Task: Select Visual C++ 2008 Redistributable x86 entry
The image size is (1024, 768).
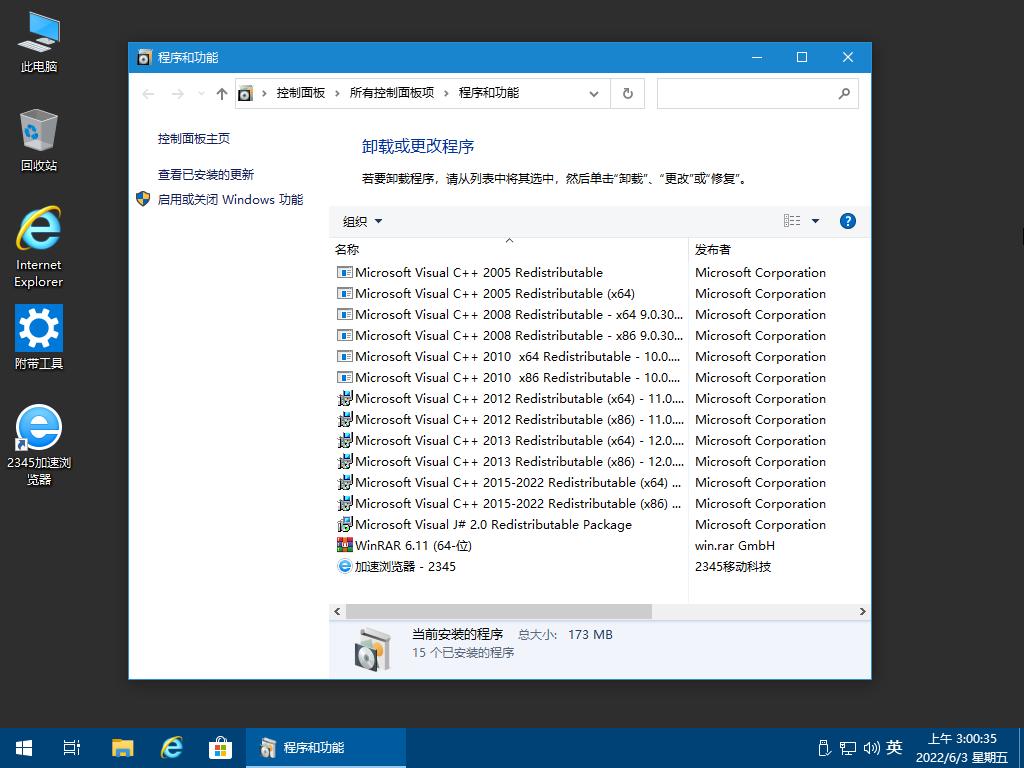Action: 509,336
